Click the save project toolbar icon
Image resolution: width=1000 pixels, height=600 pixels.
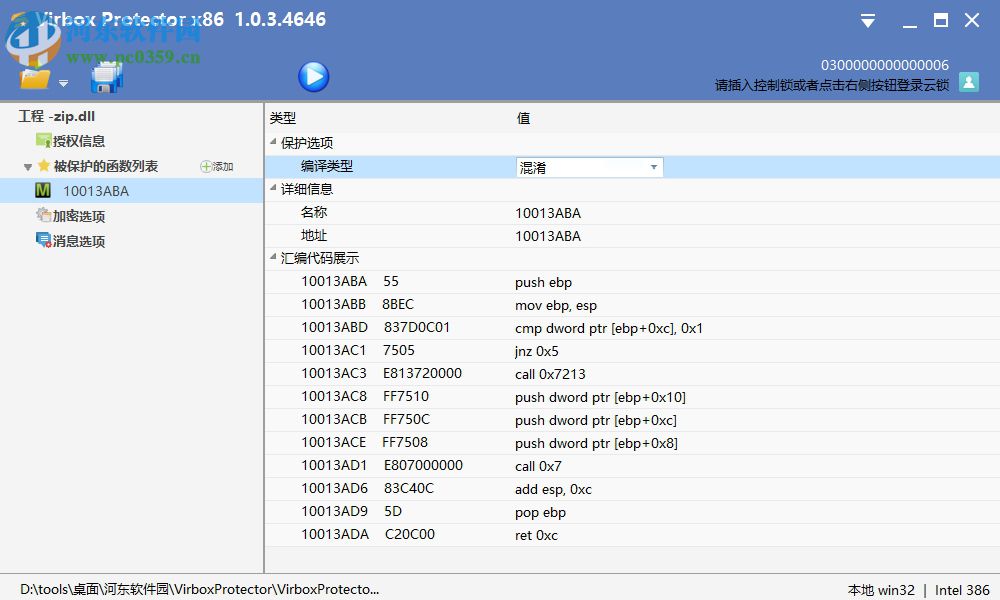105,77
